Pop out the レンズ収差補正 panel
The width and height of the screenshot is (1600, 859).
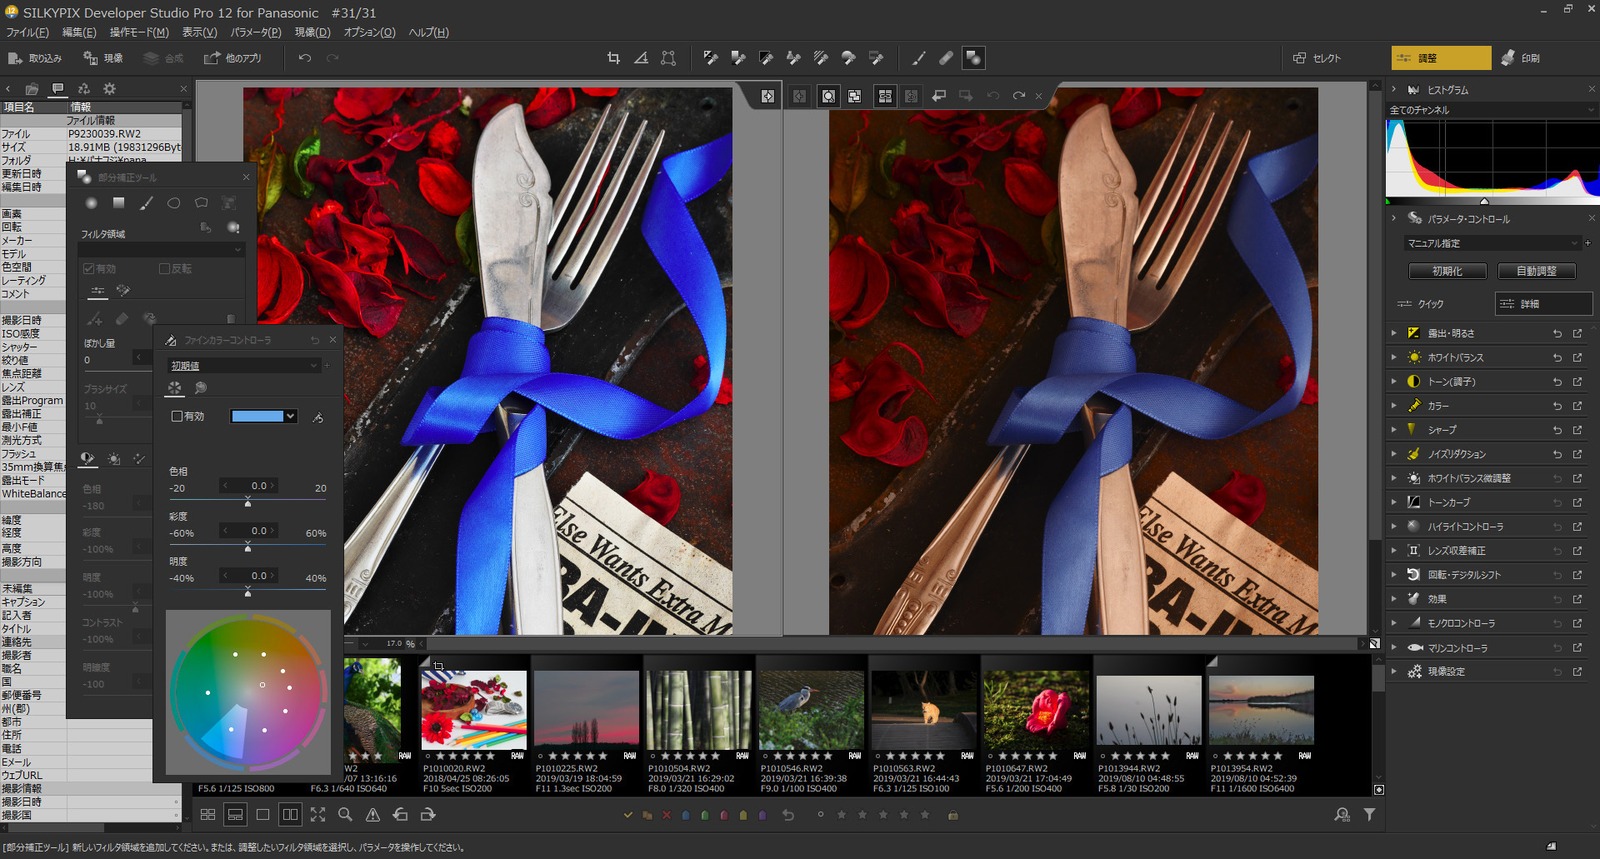pyautogui.click(x=1577, y=550)
